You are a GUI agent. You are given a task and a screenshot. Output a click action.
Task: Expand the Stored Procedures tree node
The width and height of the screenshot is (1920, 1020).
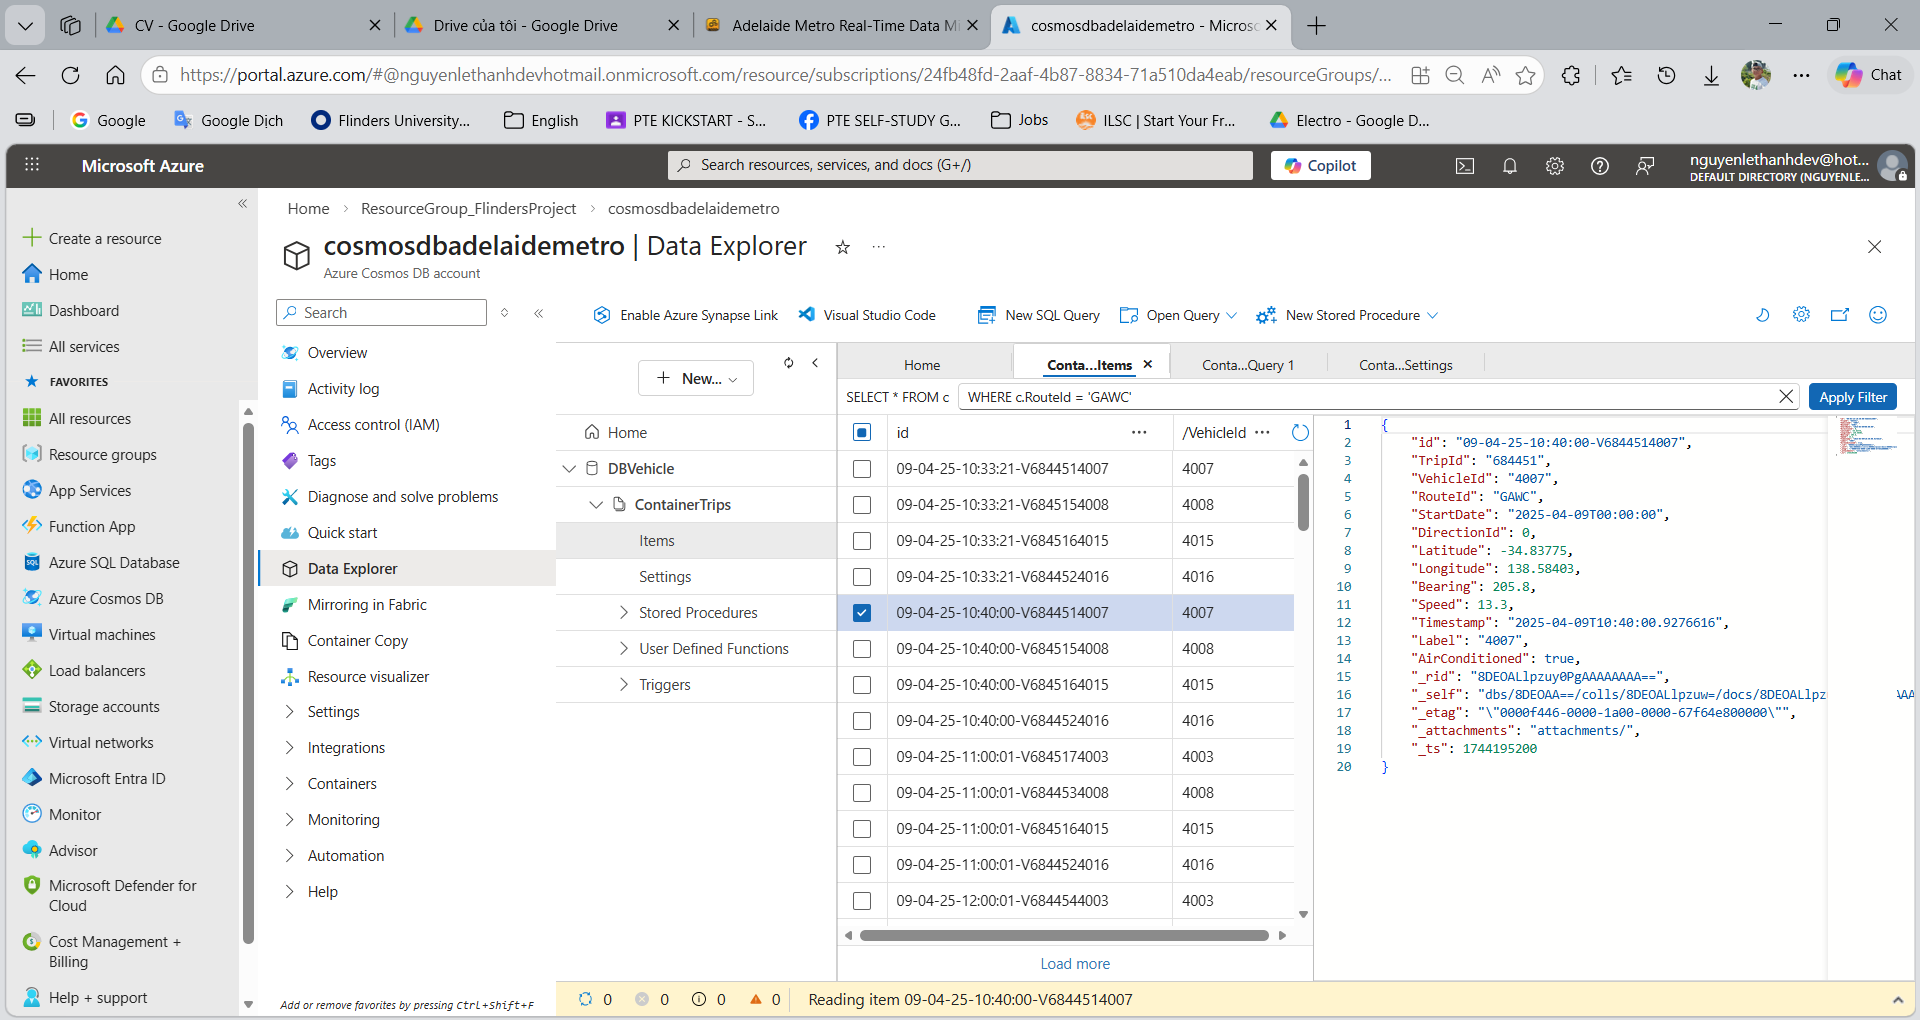point(624,613)
